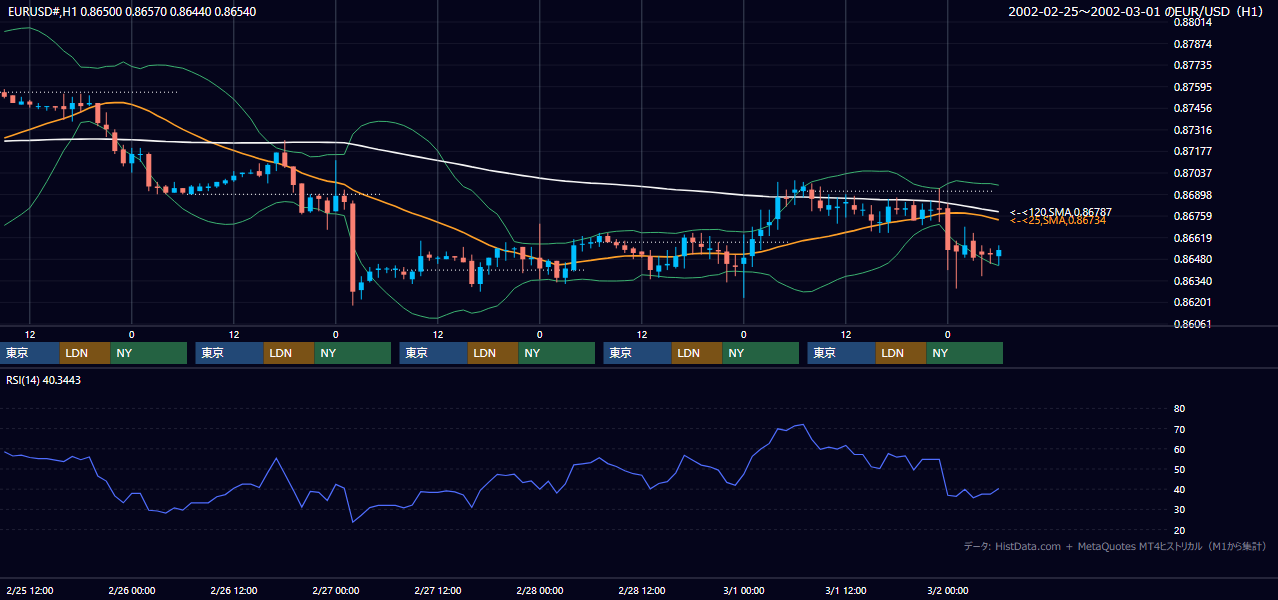Screen dimensions: 1278x600
Task: Click the RSI scale value 30
Action: (x=1179, y=510)
